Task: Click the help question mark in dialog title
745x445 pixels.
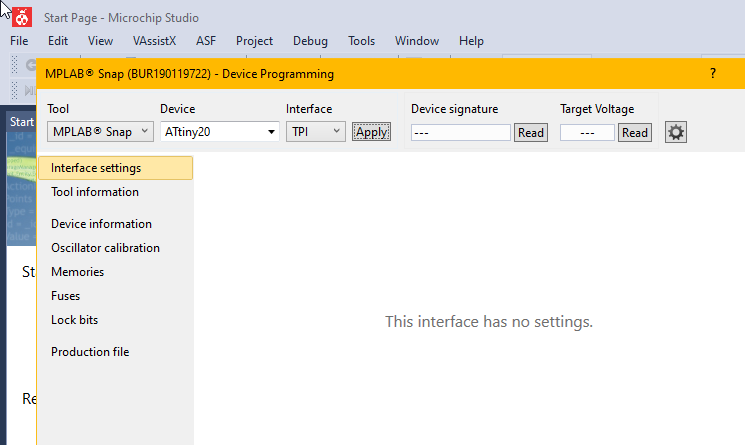Action: [713, 73]
